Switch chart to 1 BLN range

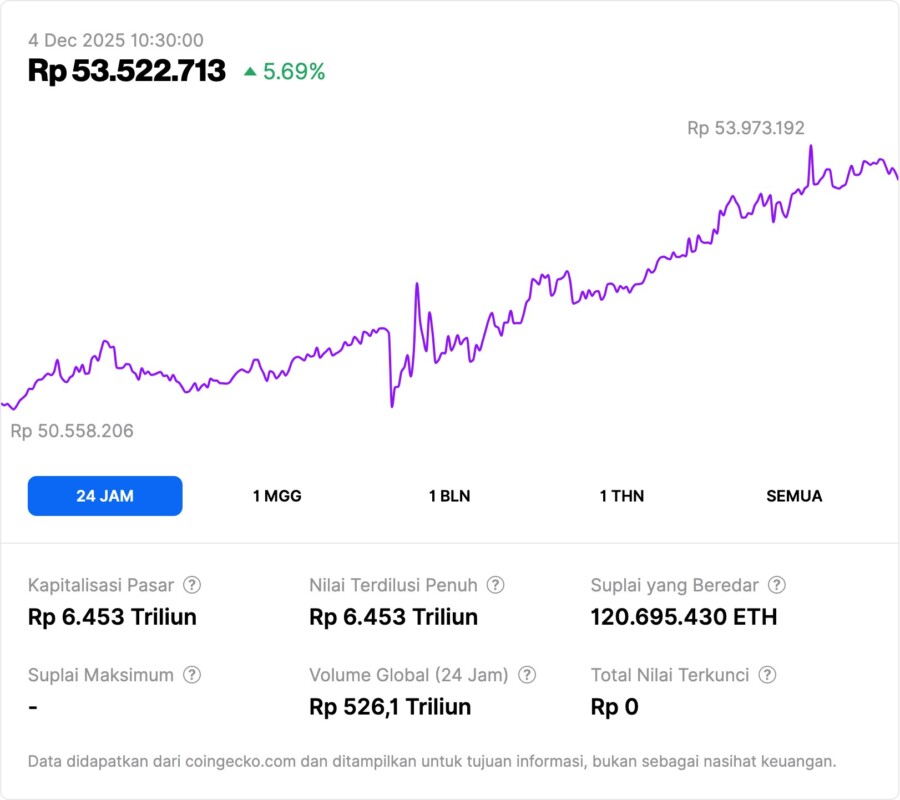(x=449, y=496)
